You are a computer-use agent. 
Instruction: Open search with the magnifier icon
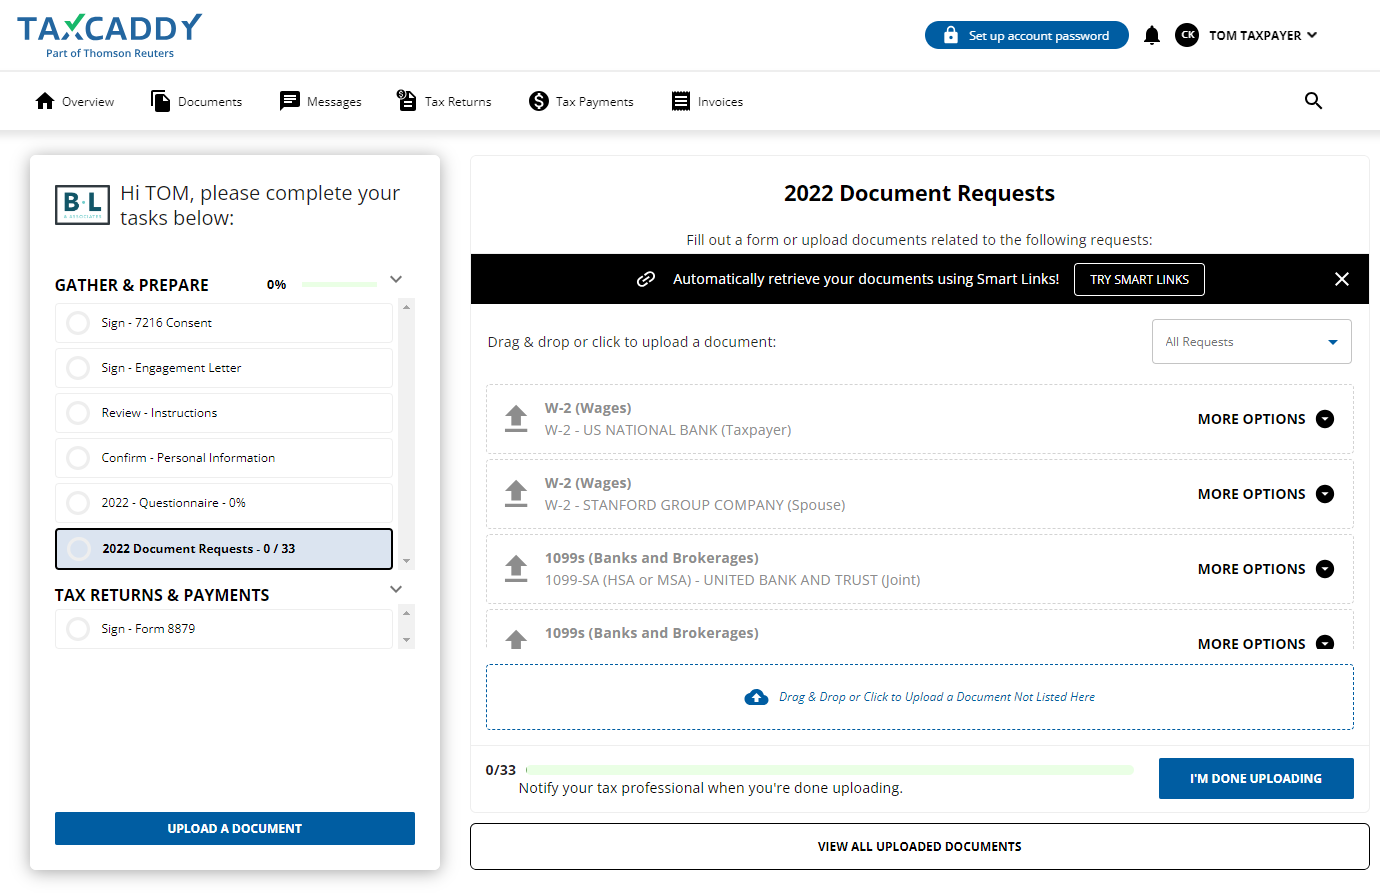click(x=1314, y=101)
